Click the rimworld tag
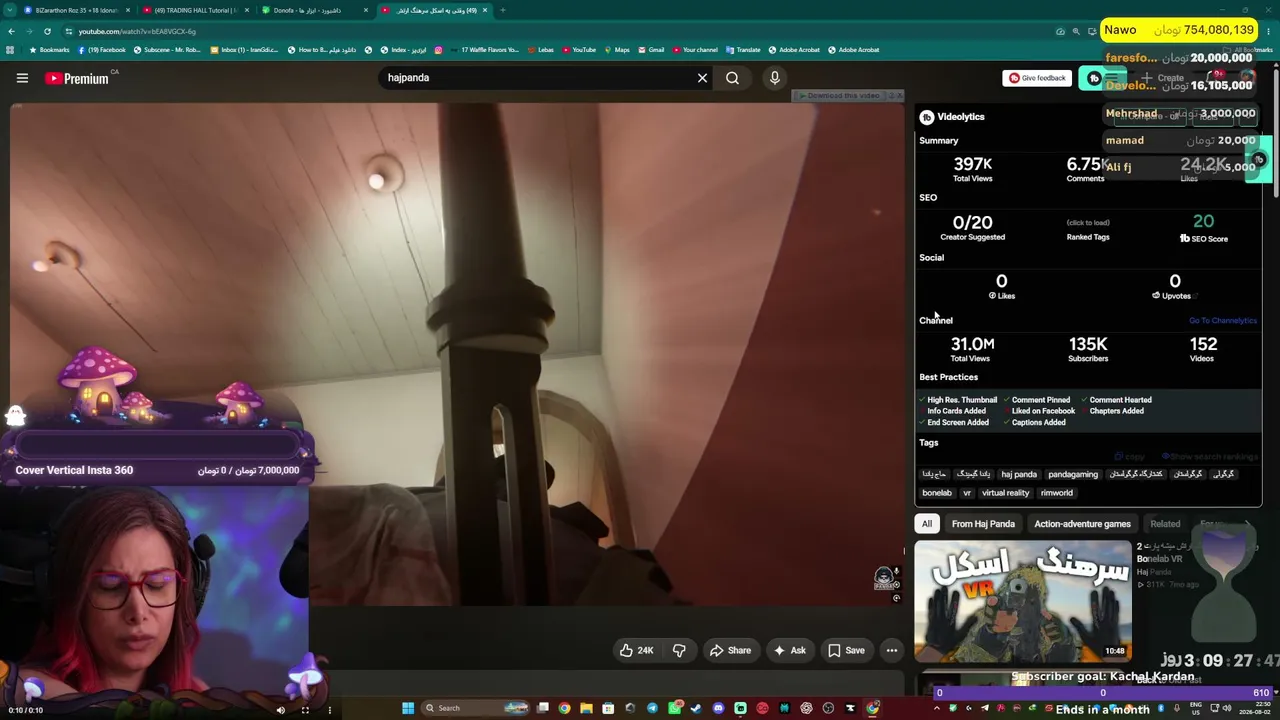 point(1057,493)
